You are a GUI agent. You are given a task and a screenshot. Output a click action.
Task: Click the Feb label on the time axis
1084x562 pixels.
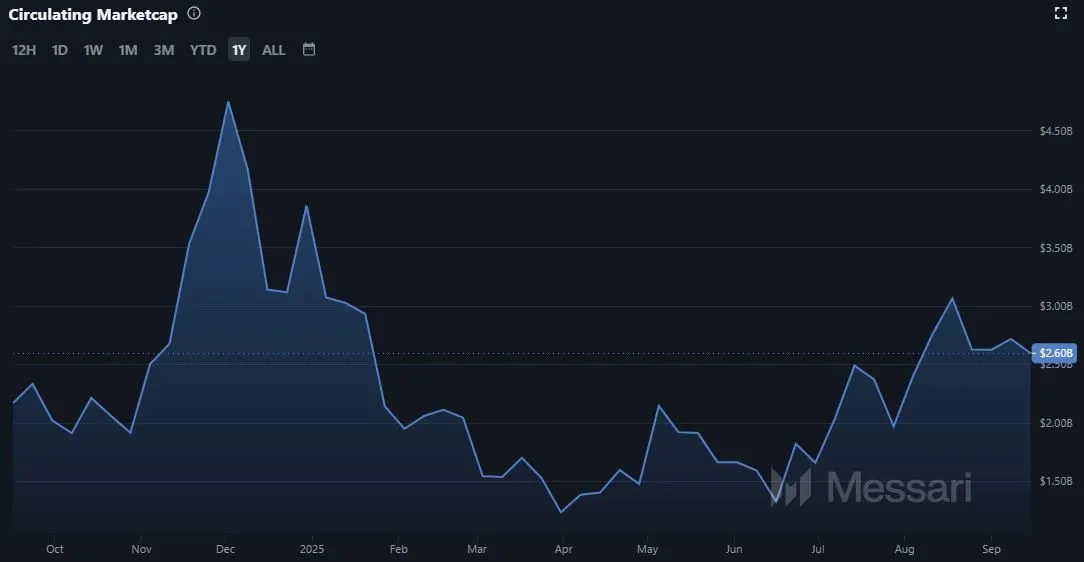point(398,549)
